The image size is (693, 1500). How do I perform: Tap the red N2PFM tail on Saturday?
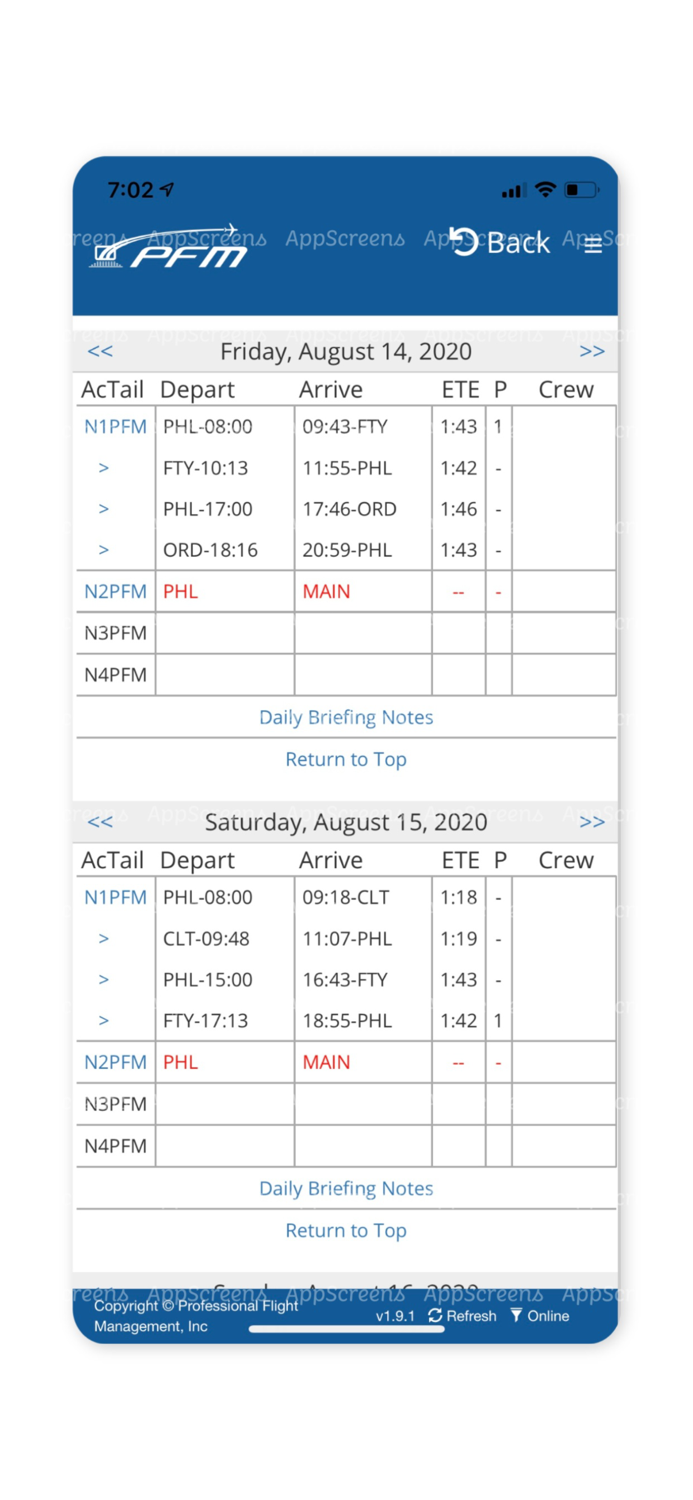[x=115, y=1063]
